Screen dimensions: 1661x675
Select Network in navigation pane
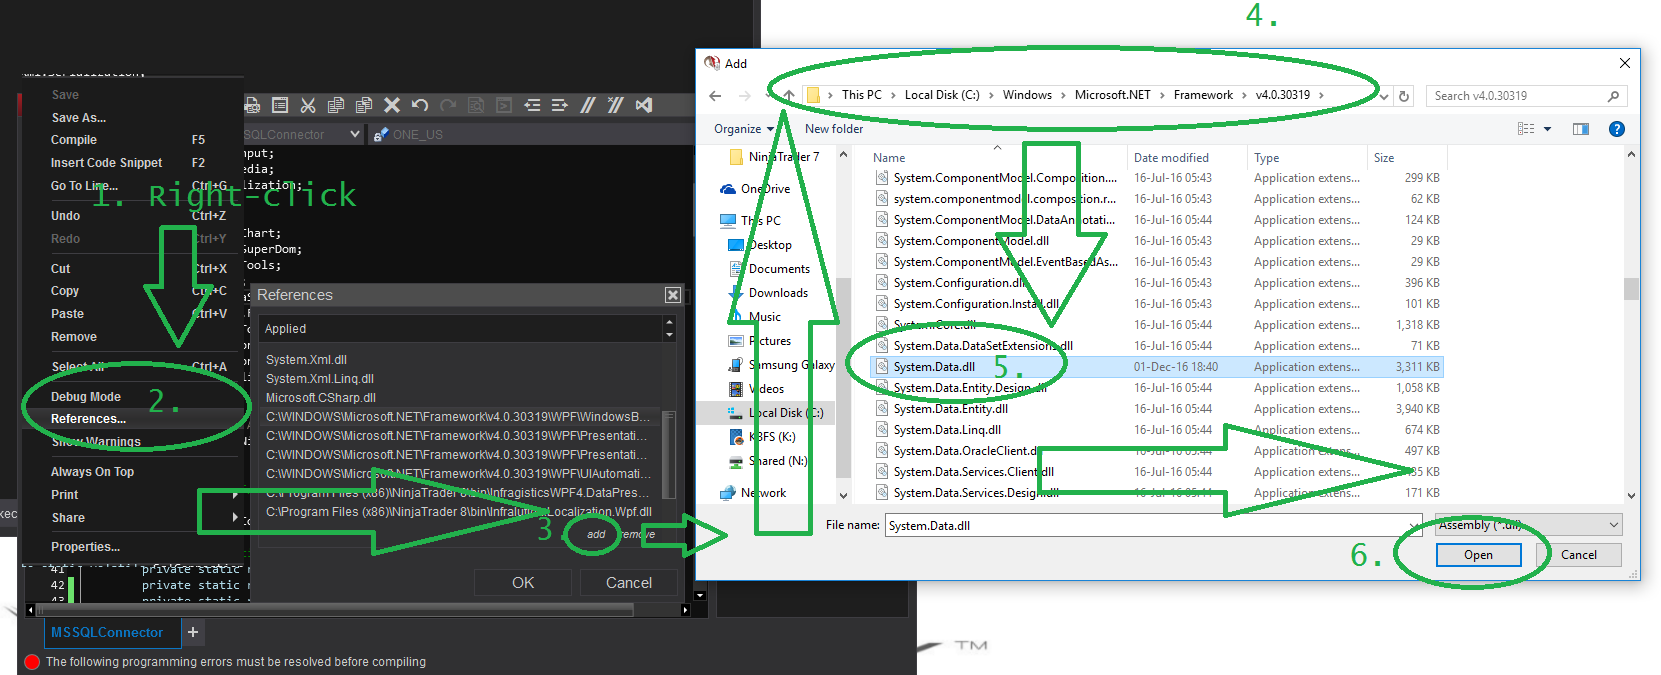click(x=763, y=493)
